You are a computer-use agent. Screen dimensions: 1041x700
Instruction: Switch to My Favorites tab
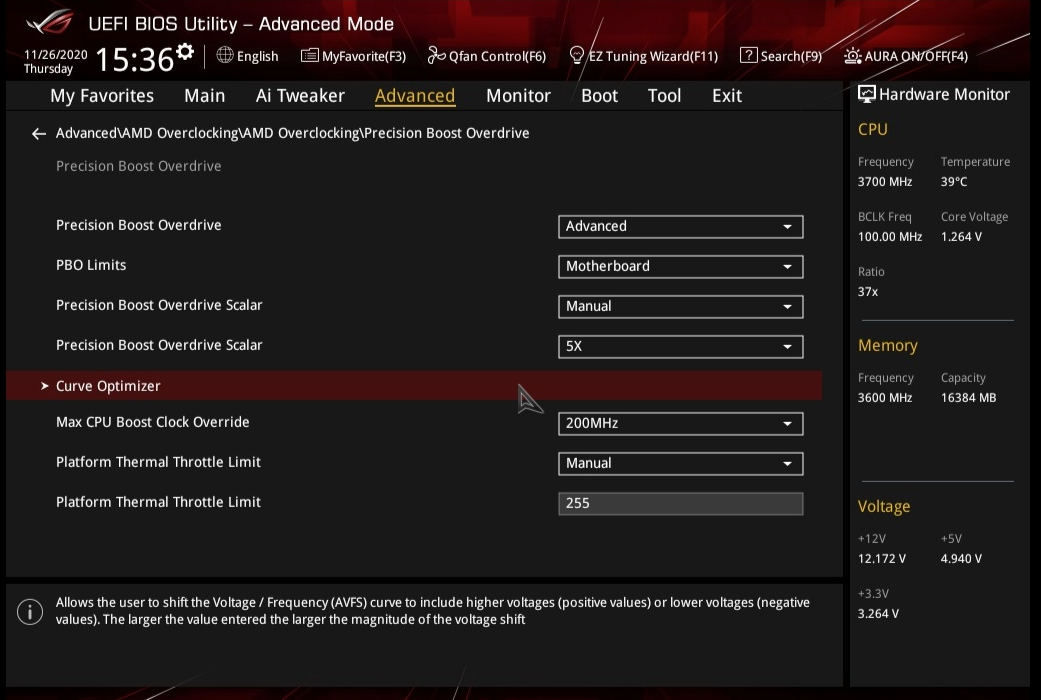point(102,96)
